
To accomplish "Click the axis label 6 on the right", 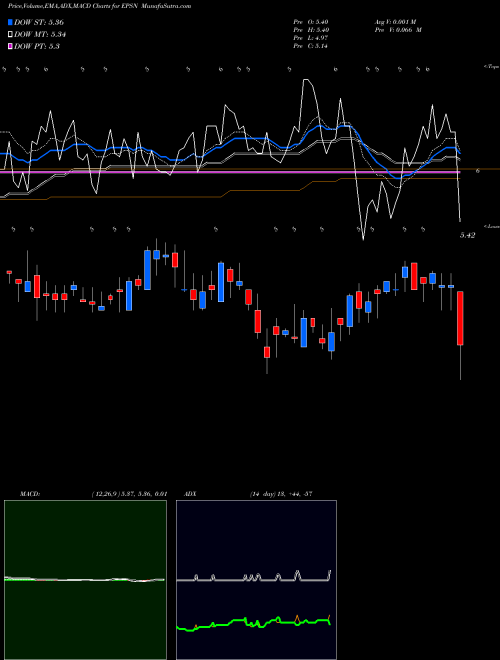I will tap(477, 170).
